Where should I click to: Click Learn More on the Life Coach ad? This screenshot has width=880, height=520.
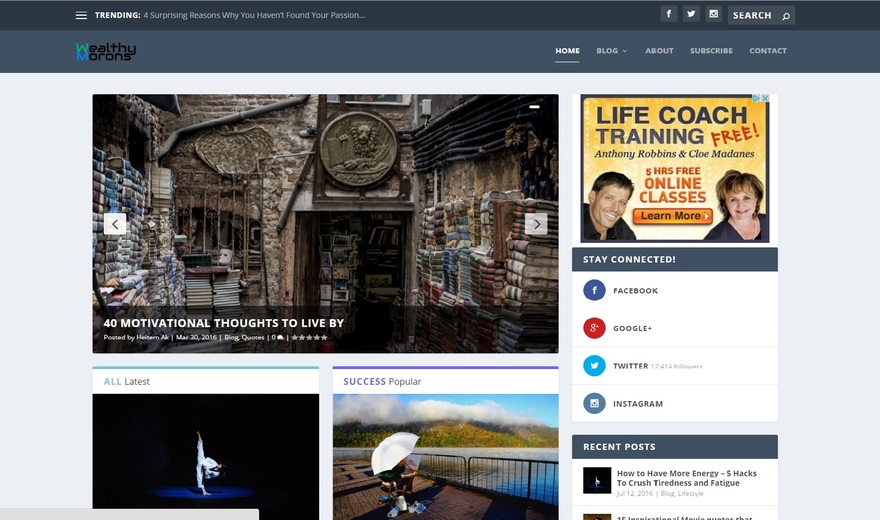(x=673, y=216)
